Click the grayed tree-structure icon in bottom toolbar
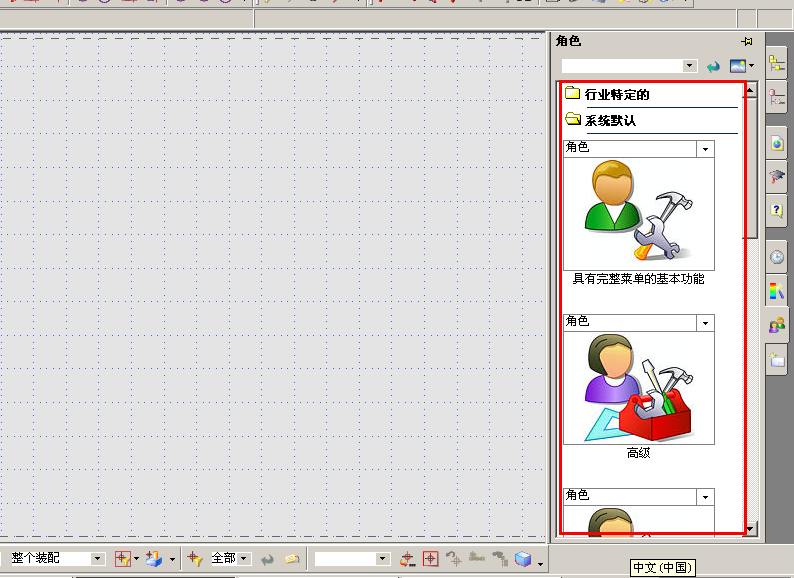 (x=500, y=559)
